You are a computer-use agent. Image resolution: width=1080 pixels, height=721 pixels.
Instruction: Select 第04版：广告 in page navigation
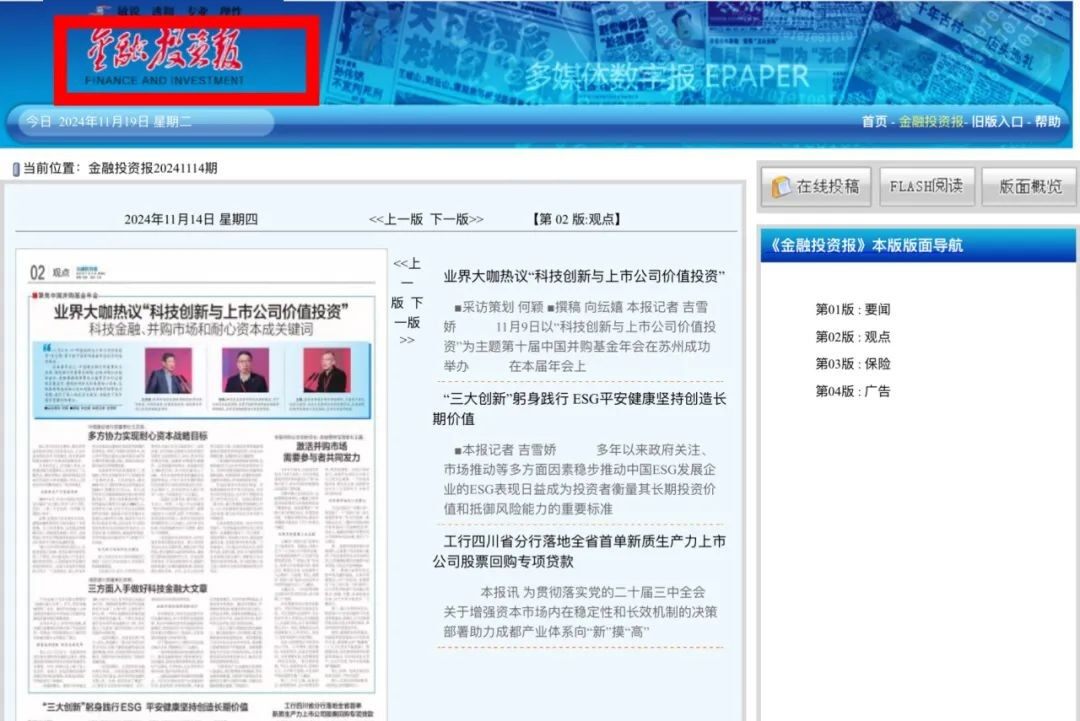tap(853, 391)
